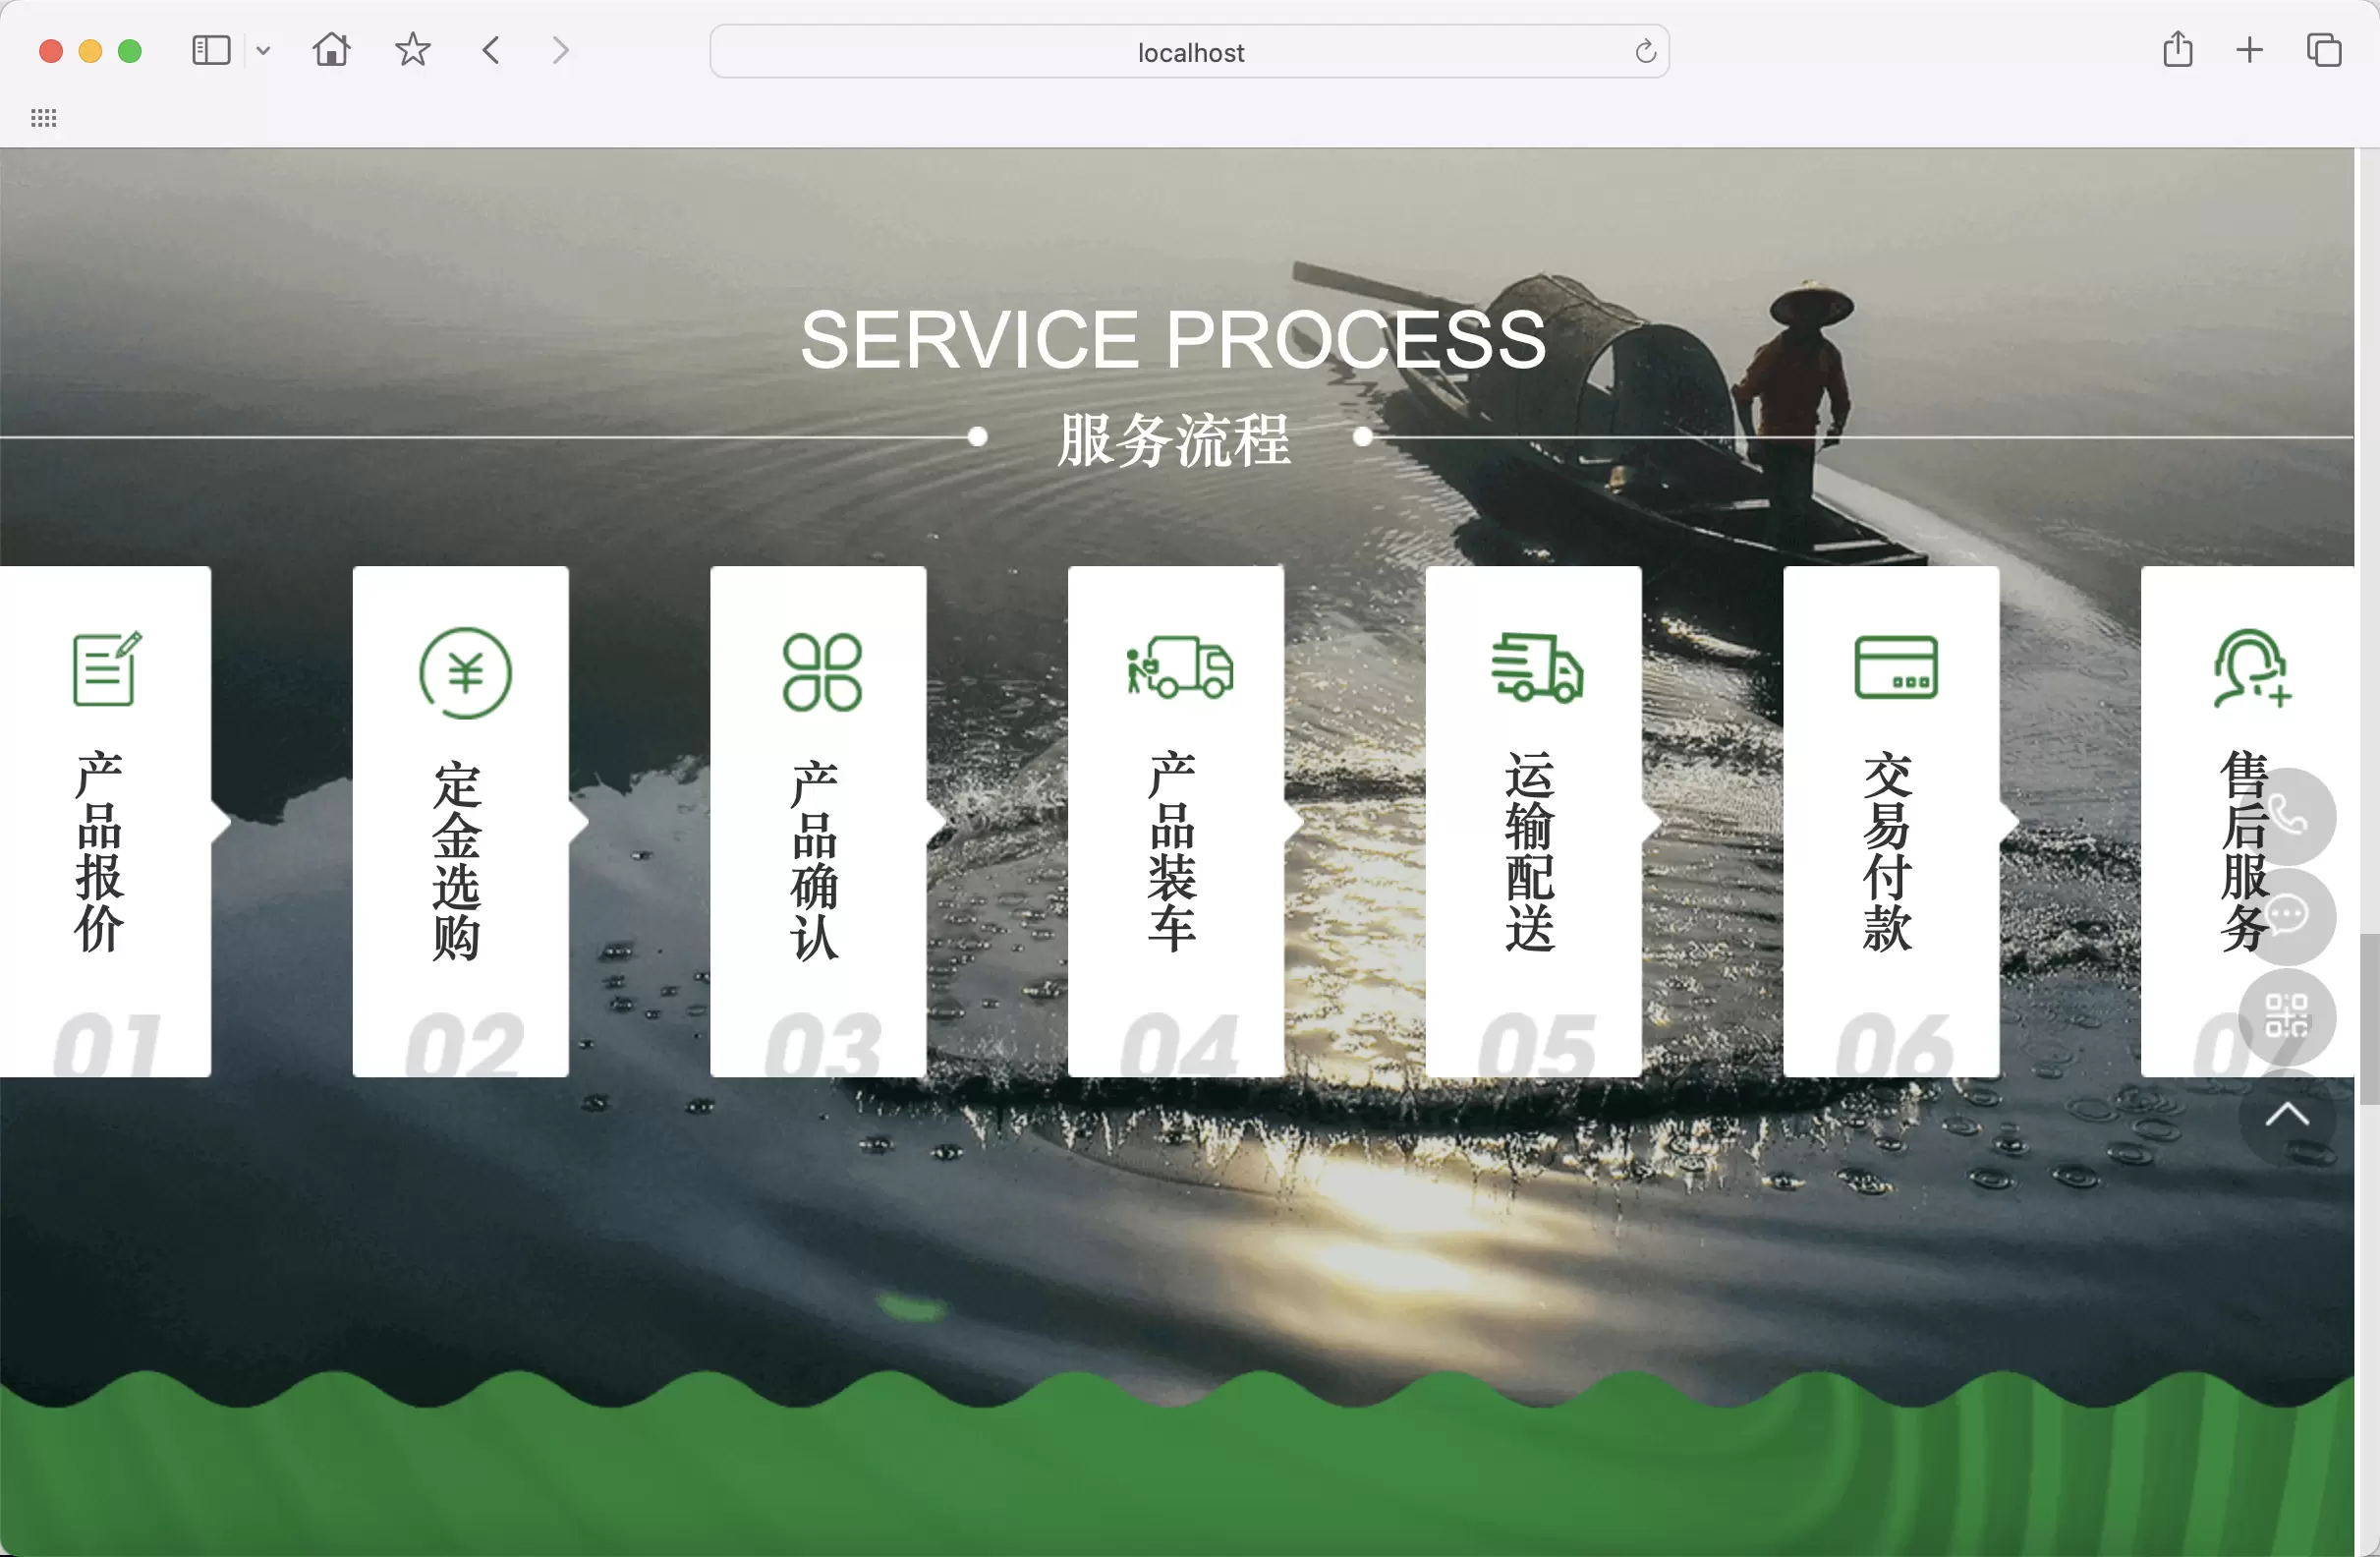The image size is (2380, 1557).
Task: Click the localhost address bar
Action: point(1190,51)
